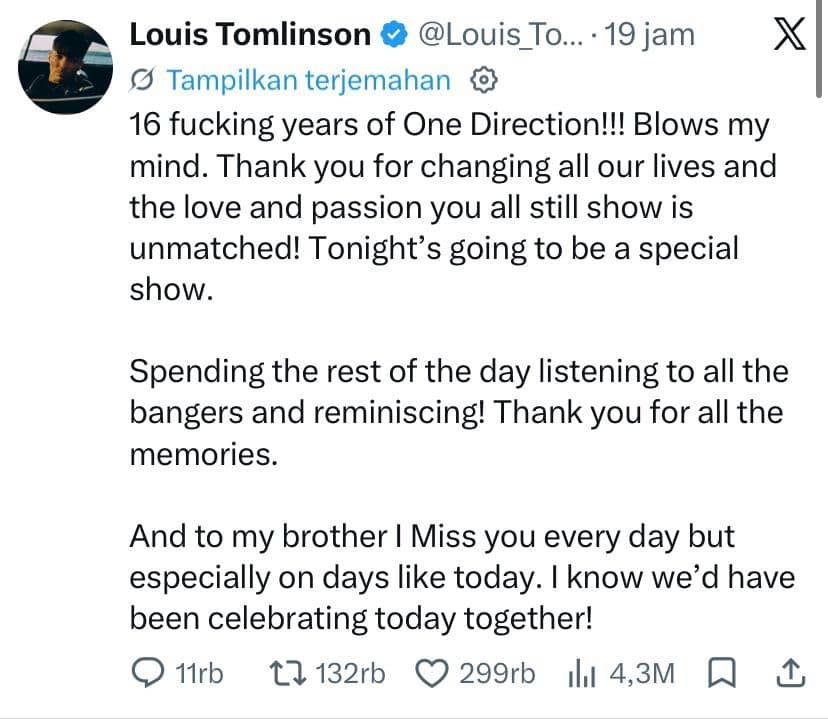
Task: Open translation settings gear icon
Action: (484, 81)
